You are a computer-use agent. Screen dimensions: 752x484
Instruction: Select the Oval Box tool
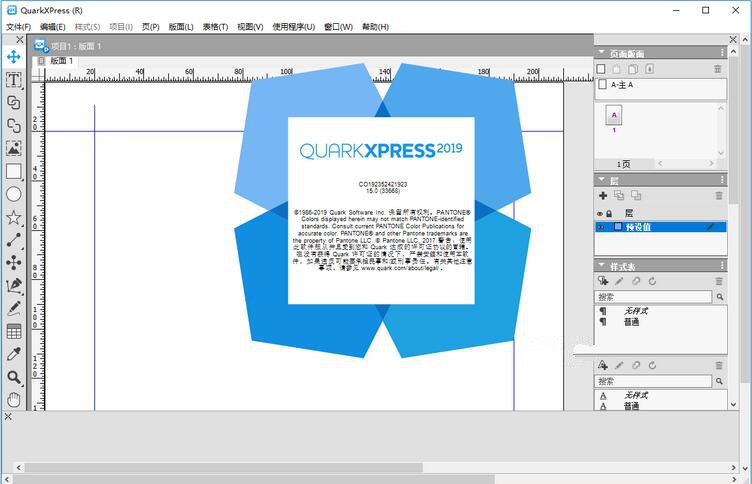click(x=13, y=194)
